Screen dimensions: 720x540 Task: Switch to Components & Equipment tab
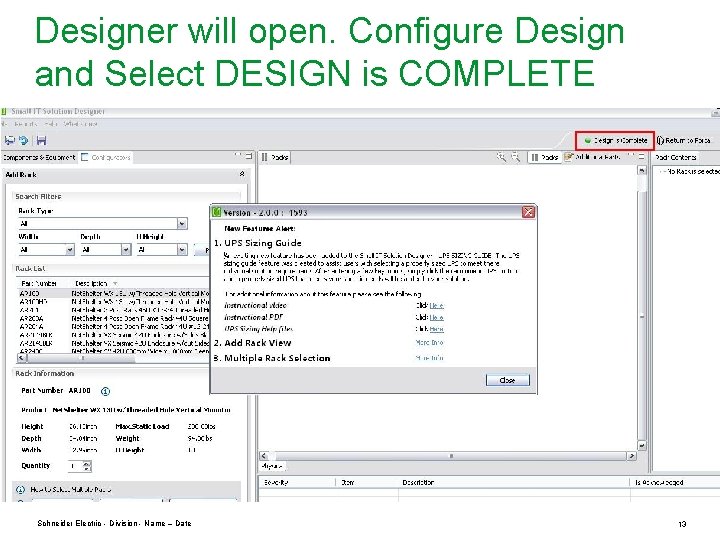pos(39,158)
